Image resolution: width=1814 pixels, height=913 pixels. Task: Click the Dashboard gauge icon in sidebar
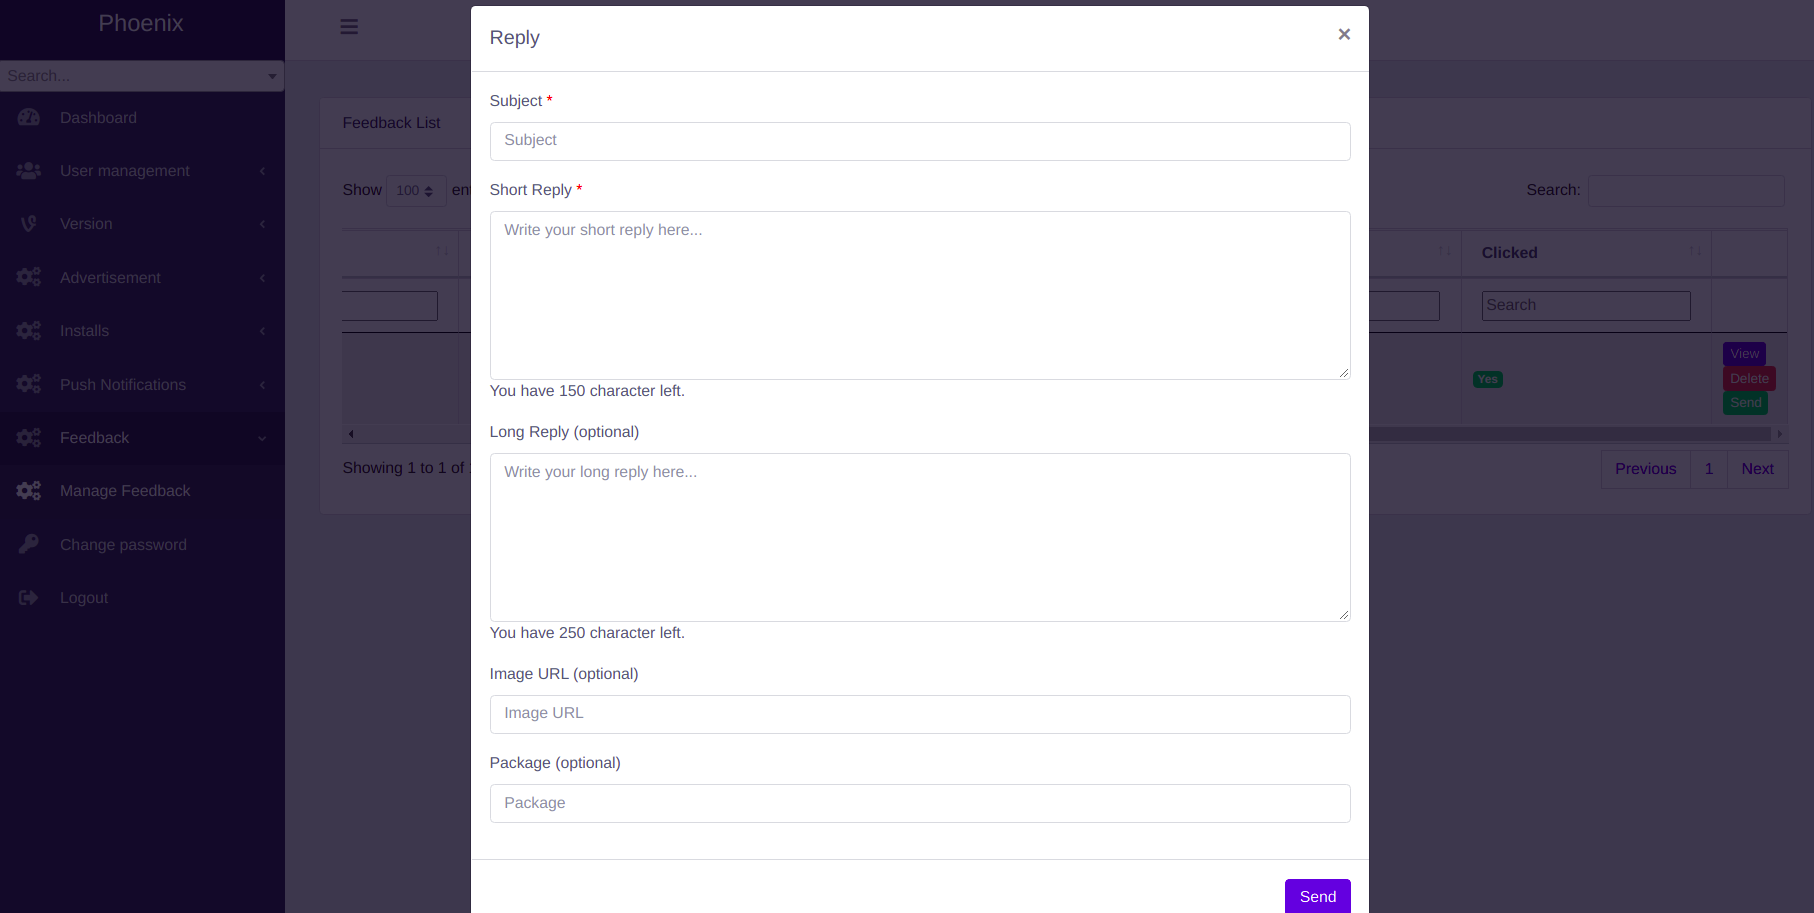click(29, 117)
